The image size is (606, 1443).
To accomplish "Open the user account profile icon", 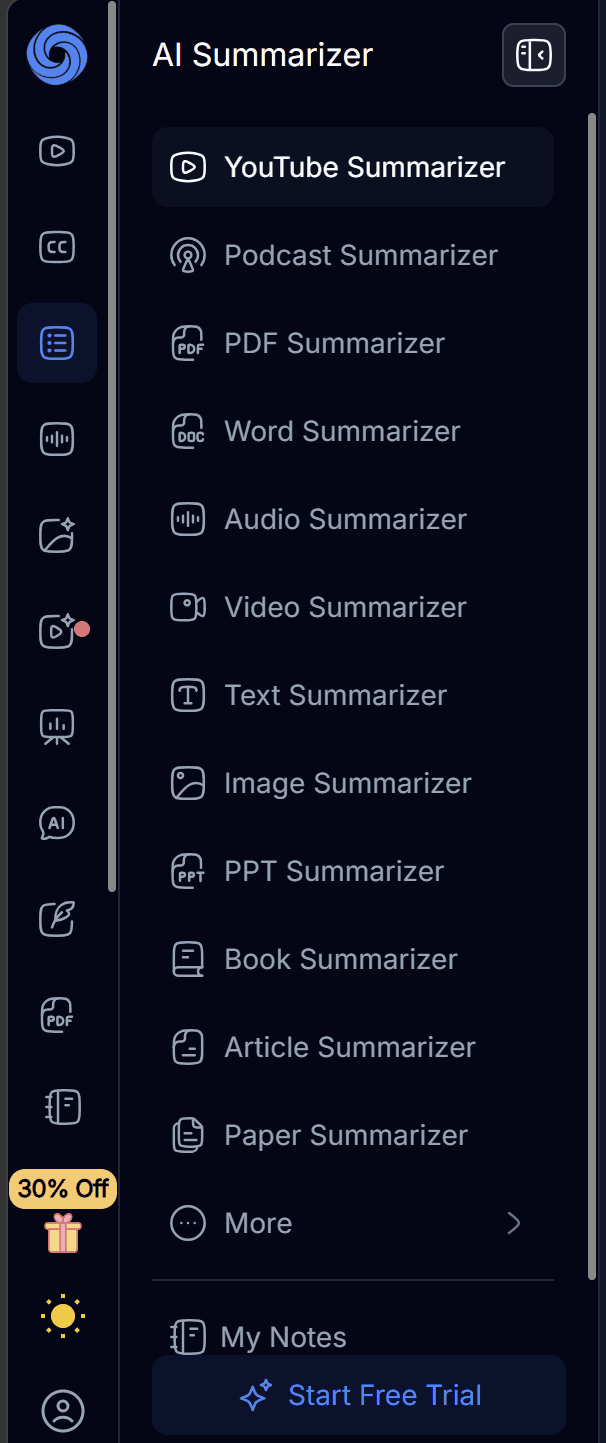I will pyautogui.click(x=63, y=1409).
